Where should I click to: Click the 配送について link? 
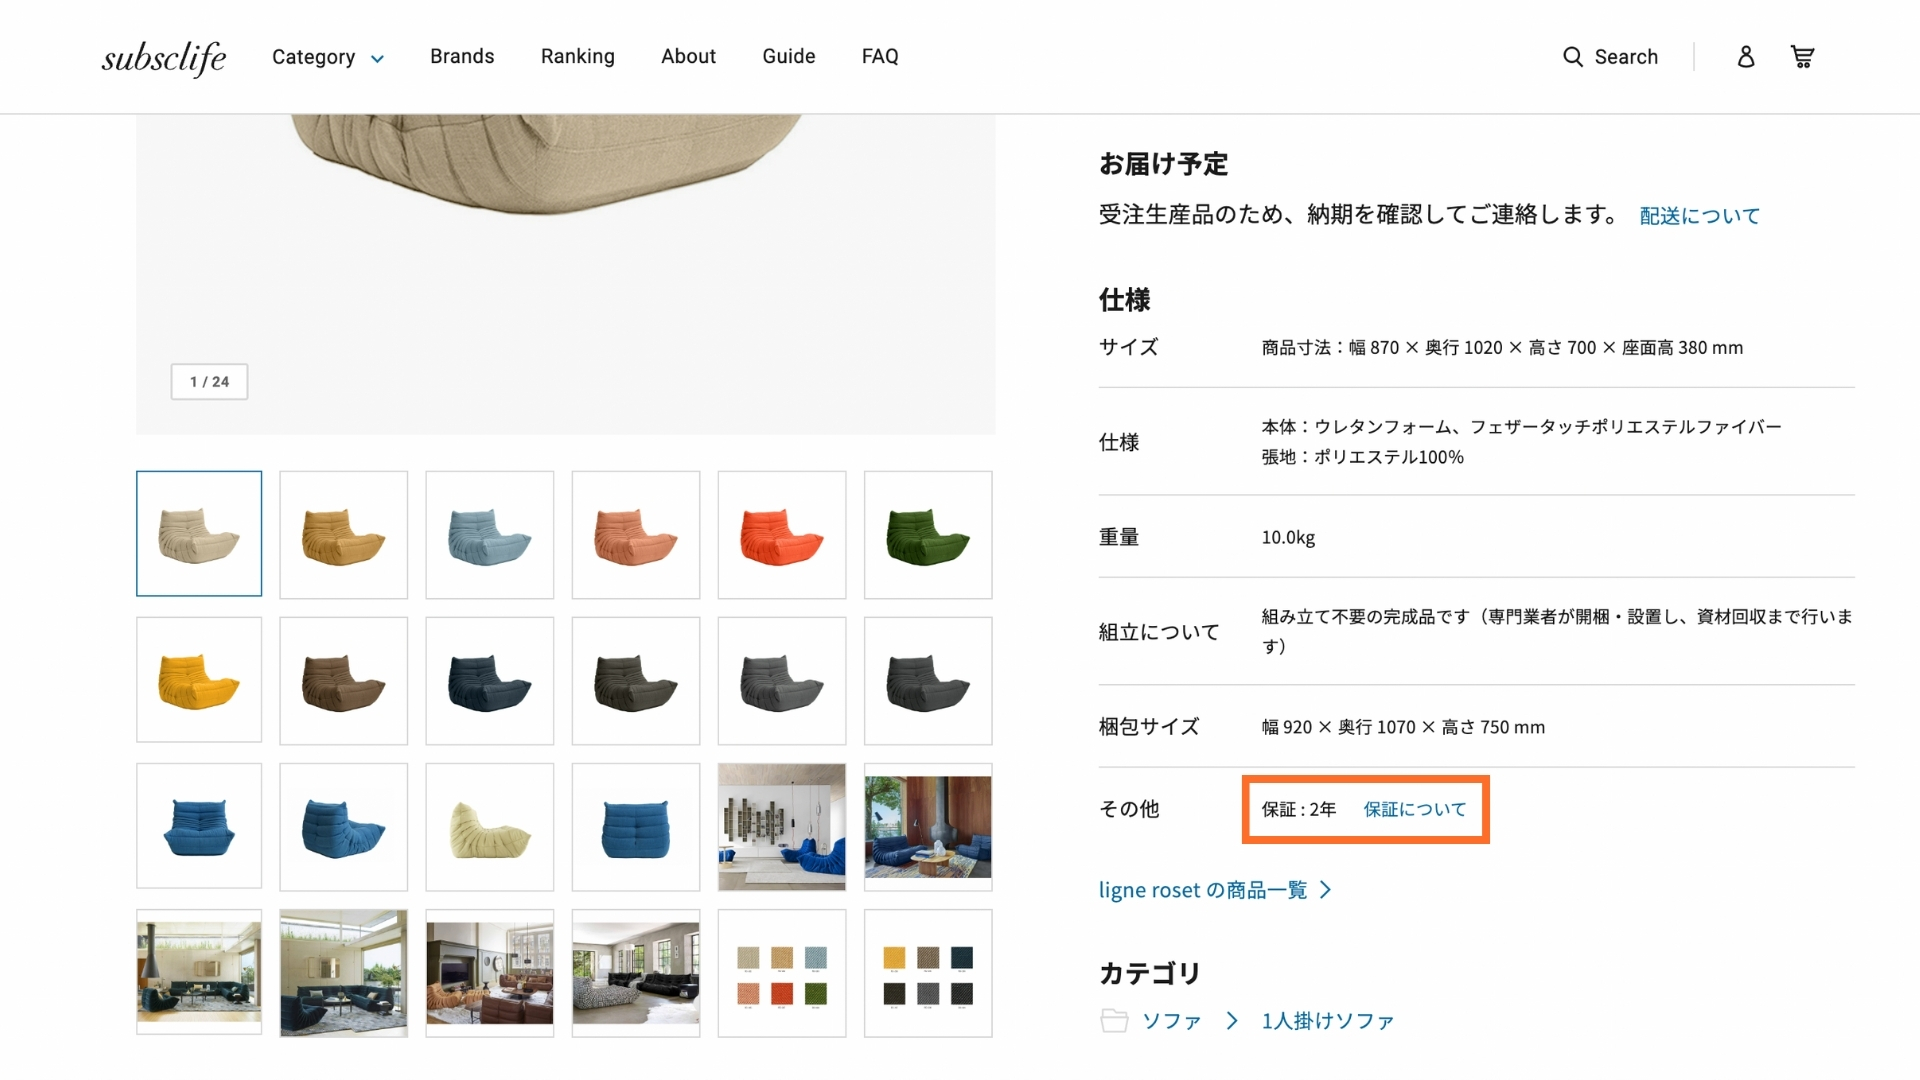click(1700, 215)
